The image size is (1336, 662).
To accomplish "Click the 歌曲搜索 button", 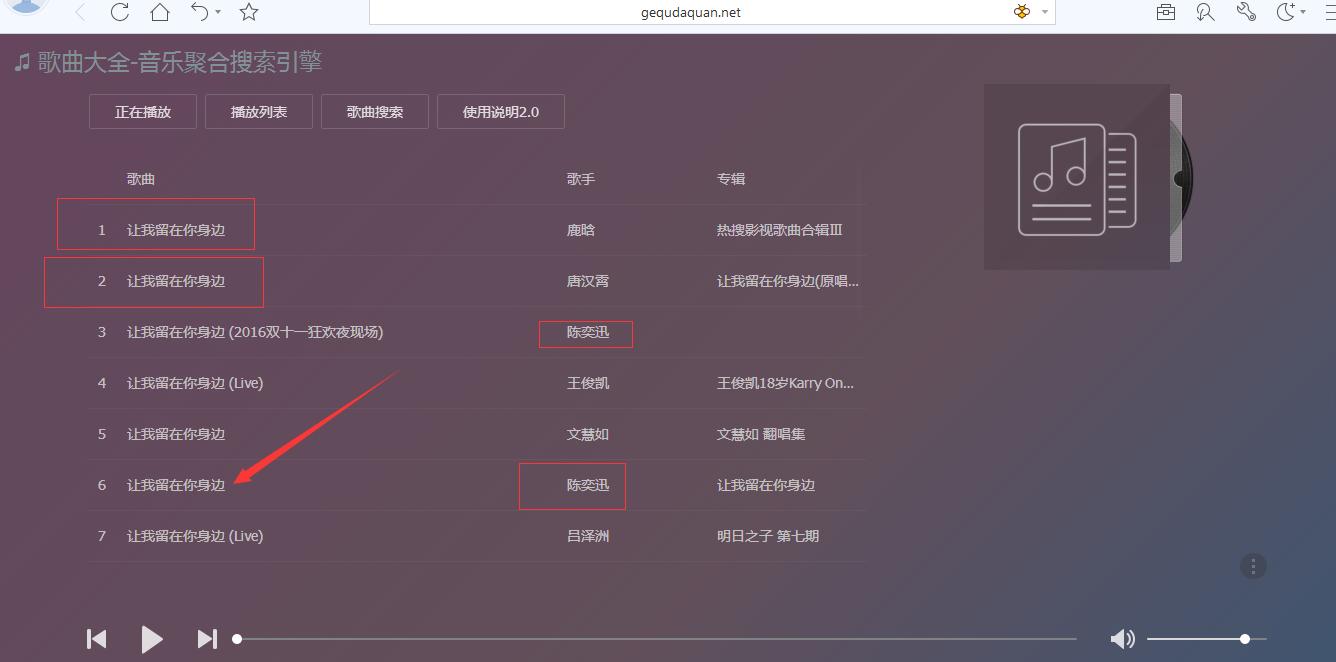I will 374,111.
